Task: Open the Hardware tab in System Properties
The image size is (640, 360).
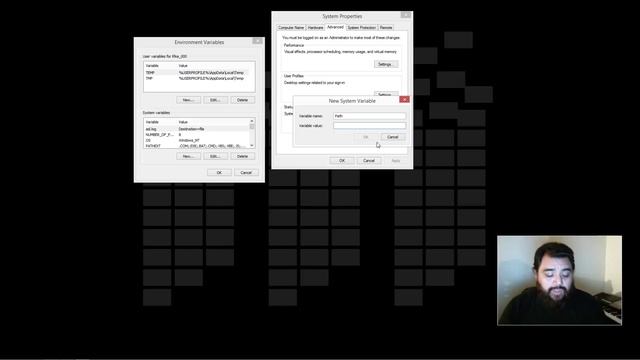Action: coord(316,28)
